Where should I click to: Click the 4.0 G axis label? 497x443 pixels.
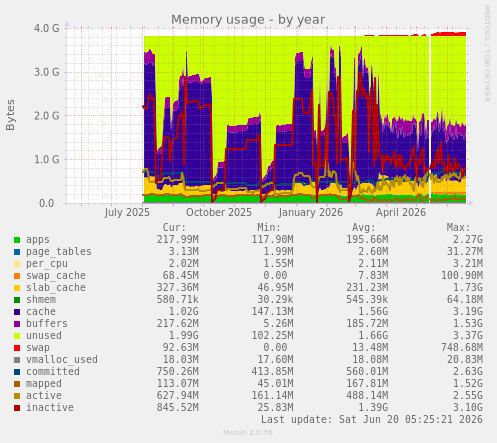point(47,28)
